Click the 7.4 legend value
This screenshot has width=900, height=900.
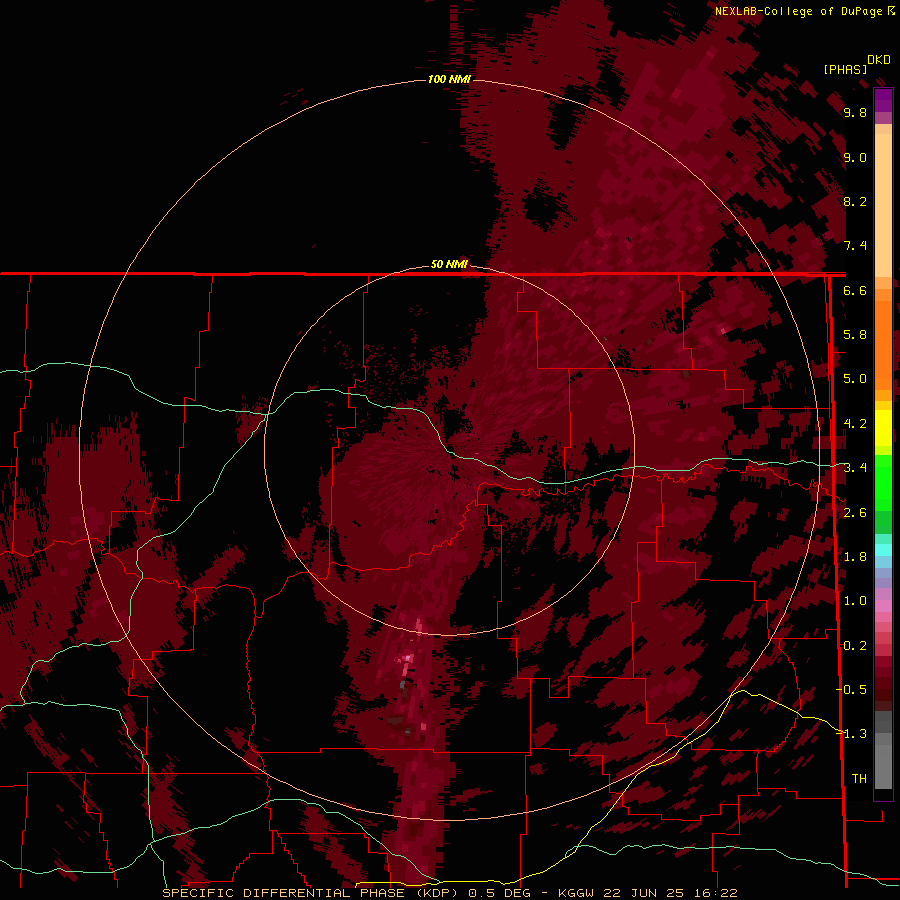(855, 246)
